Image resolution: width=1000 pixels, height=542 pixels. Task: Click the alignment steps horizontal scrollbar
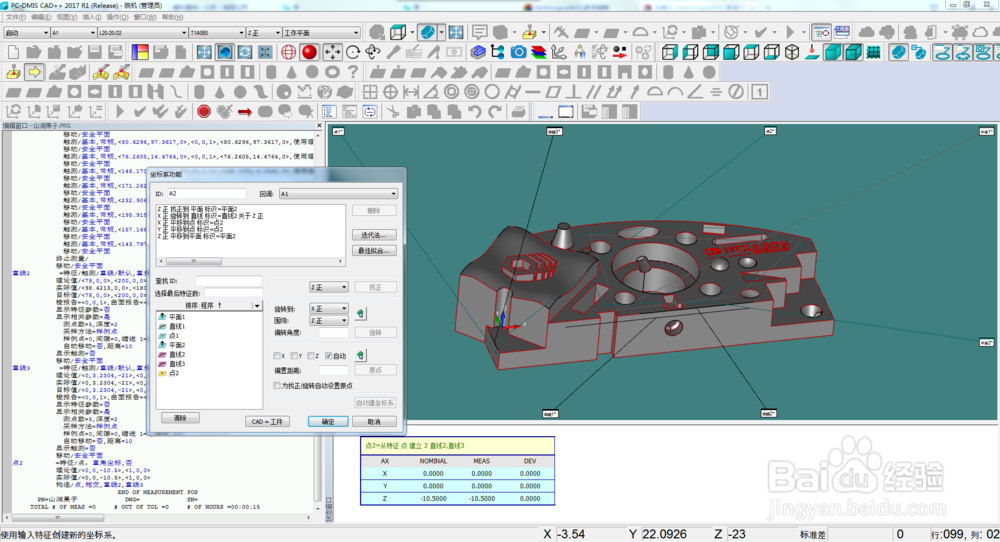pyautogui.click(x=251, y=261)
